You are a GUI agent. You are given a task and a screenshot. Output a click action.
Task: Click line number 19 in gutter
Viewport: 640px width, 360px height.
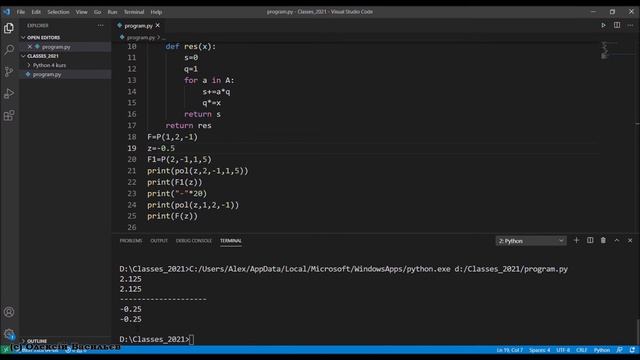coord(131,148)
